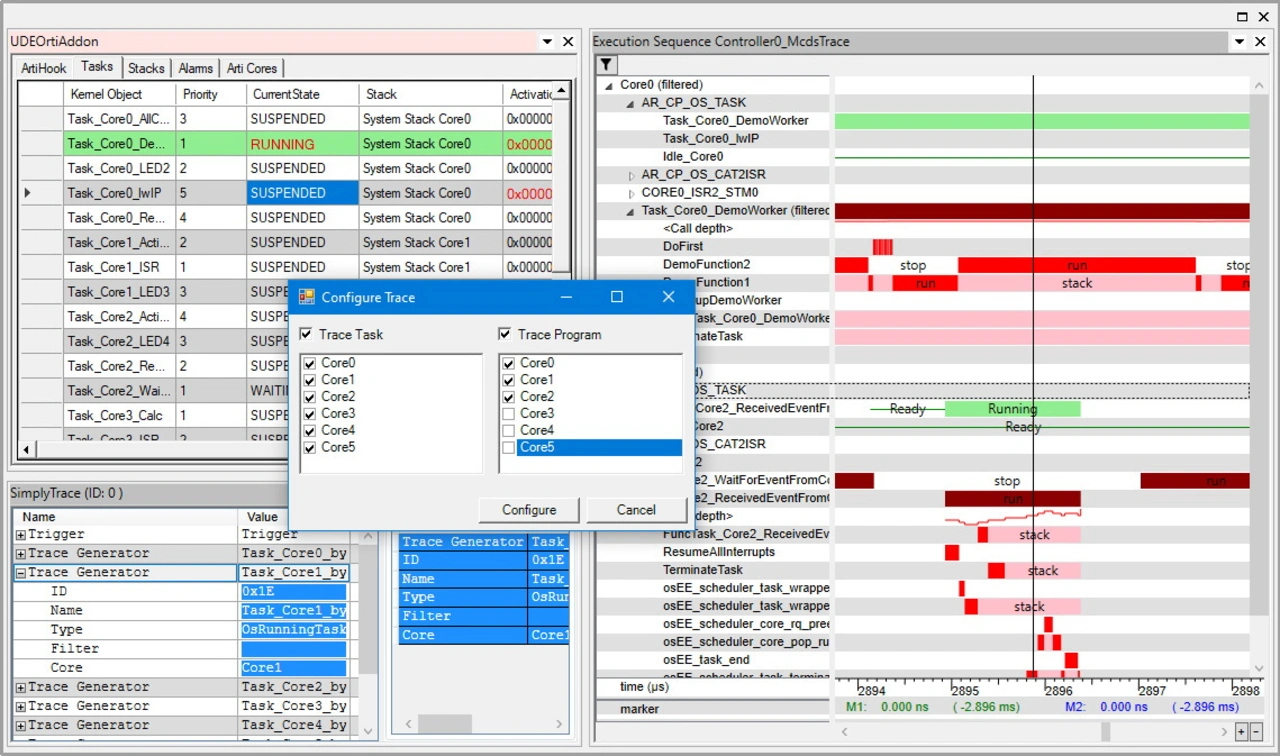Click the minus zoom-out button on timeline

click(1256, 731)
